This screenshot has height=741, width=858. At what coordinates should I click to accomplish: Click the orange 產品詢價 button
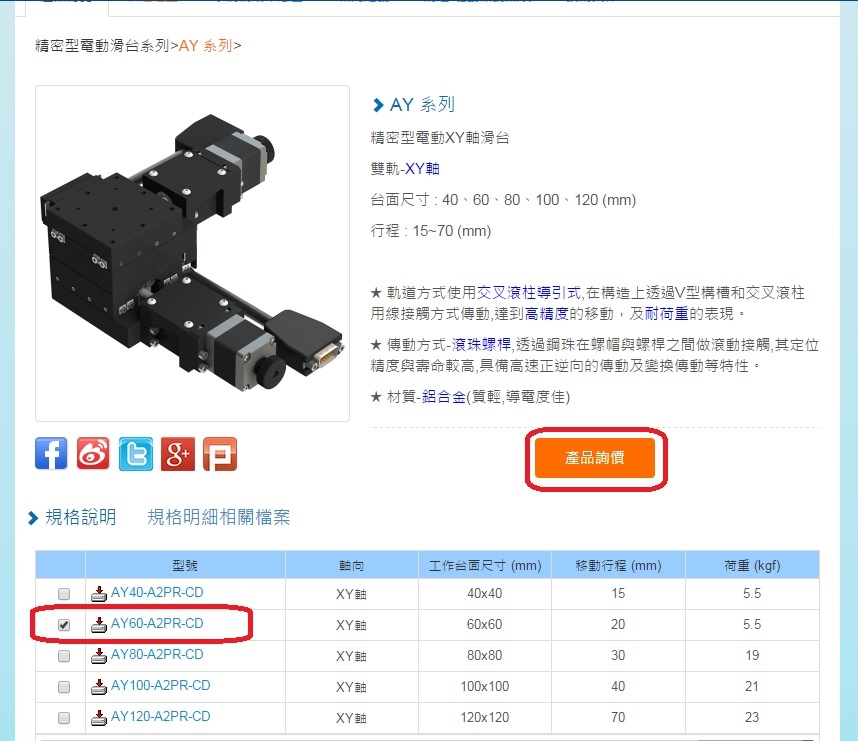pyautogui.click(x=595, y=458)
